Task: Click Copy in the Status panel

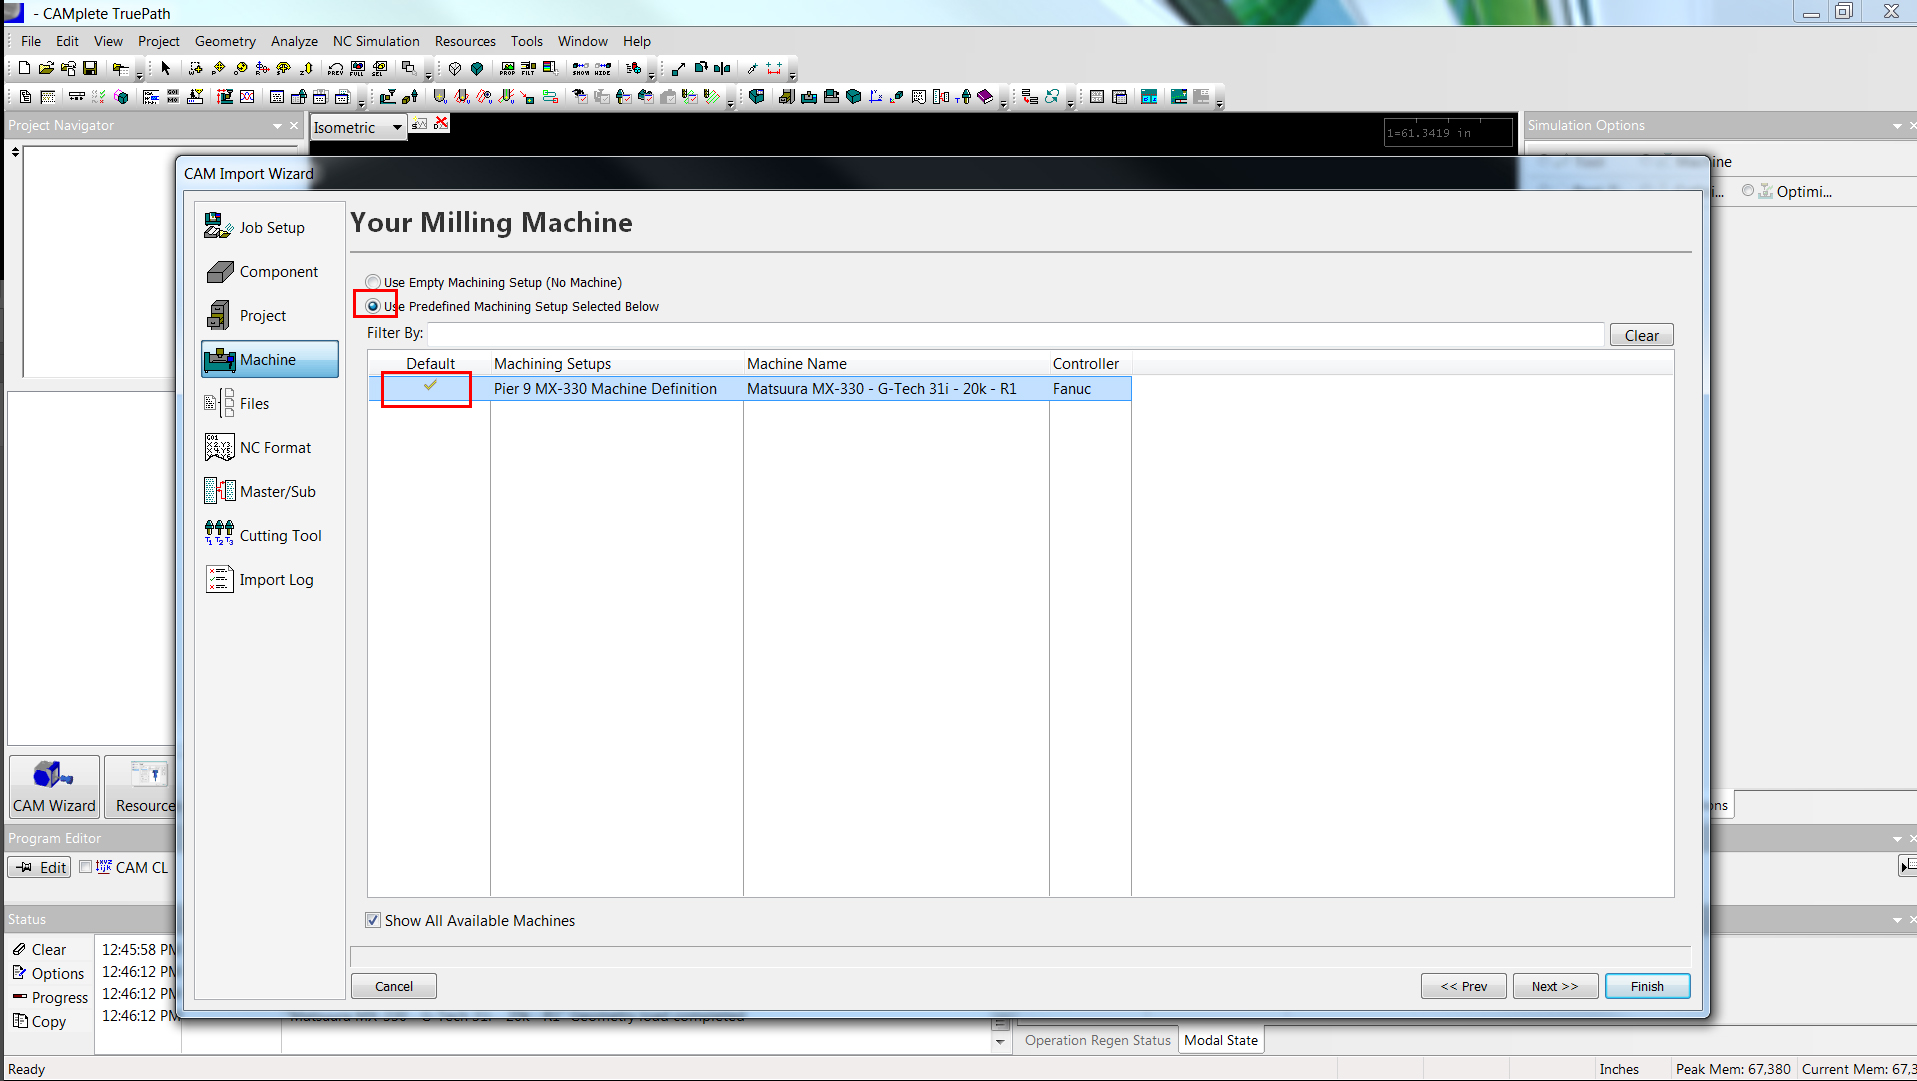Action: [x=39, y=1021]
